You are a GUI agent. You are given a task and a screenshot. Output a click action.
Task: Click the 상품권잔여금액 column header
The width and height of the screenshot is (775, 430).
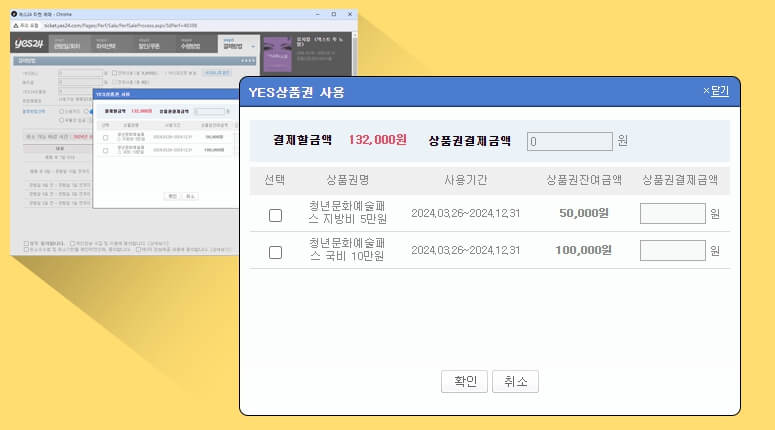click(x=584, y=180)
